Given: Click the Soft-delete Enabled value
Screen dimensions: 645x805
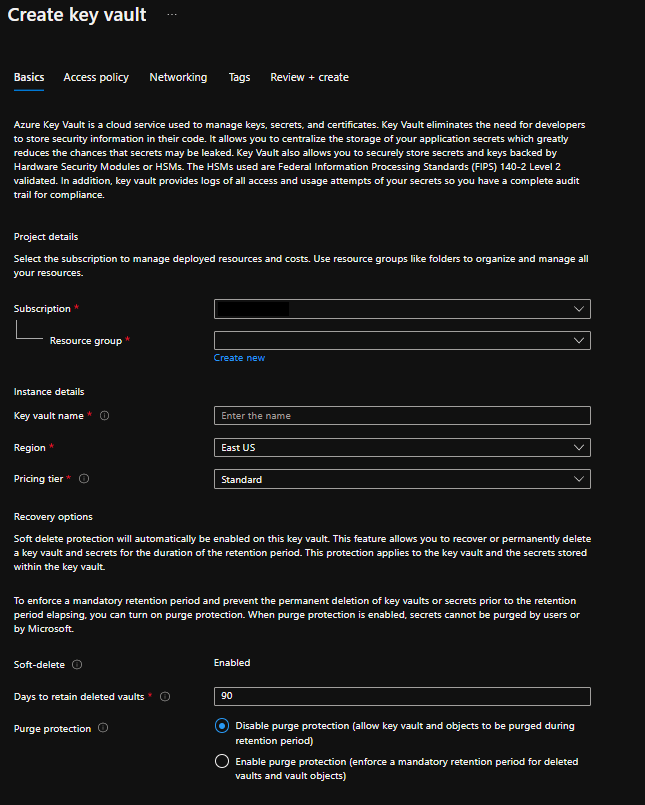Looking at the screenshot, I should [232, 663].
